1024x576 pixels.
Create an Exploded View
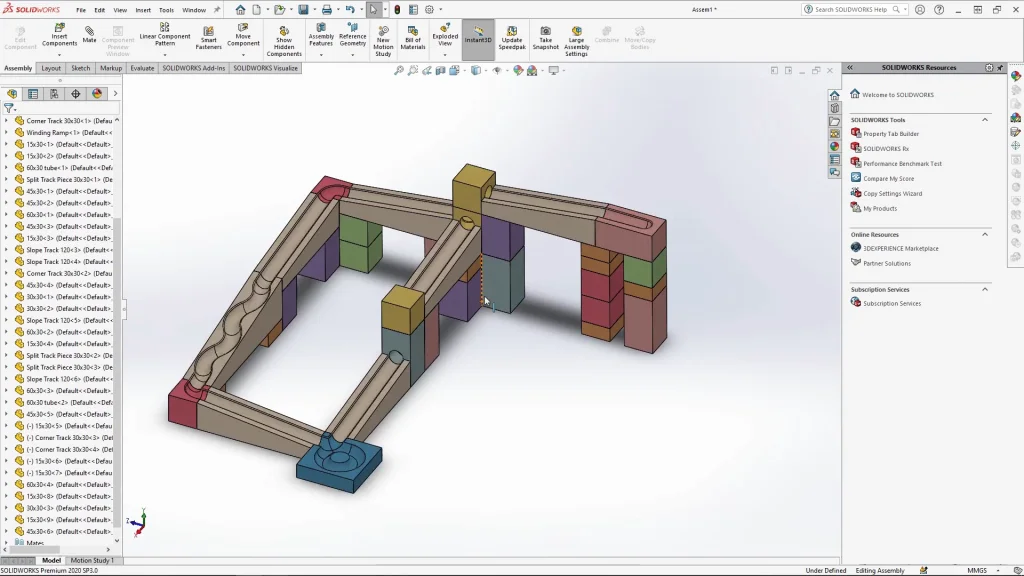[445, 36]
